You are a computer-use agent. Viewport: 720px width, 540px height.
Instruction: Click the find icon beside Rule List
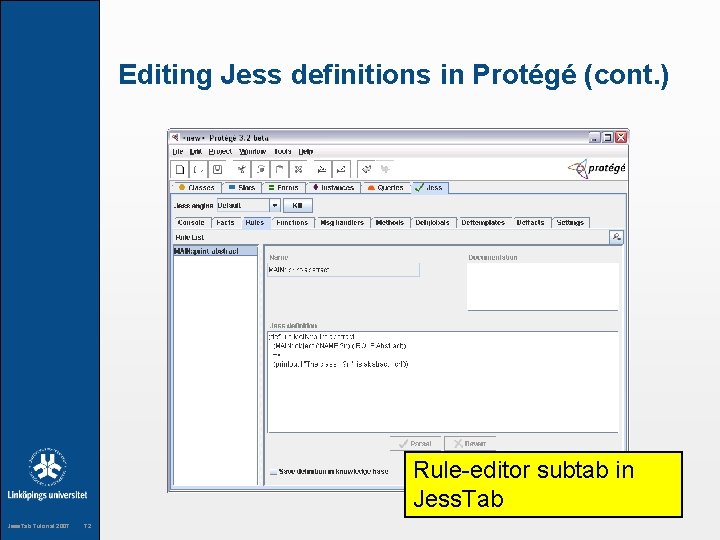coord(616,237)
